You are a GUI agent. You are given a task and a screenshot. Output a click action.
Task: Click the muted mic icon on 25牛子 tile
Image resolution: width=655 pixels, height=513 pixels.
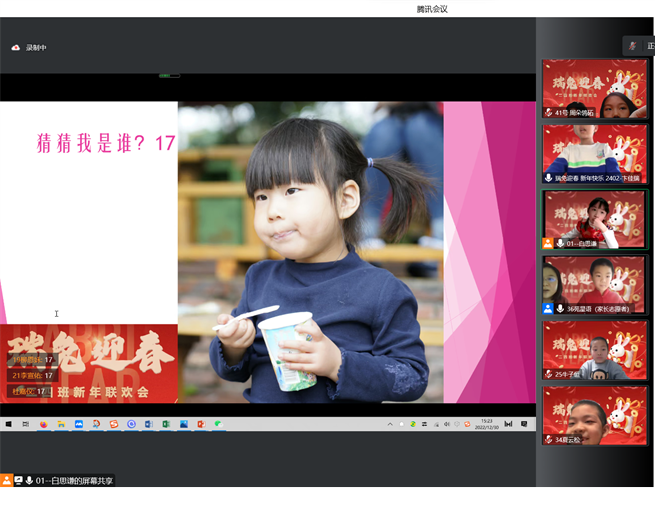[548, 374]
